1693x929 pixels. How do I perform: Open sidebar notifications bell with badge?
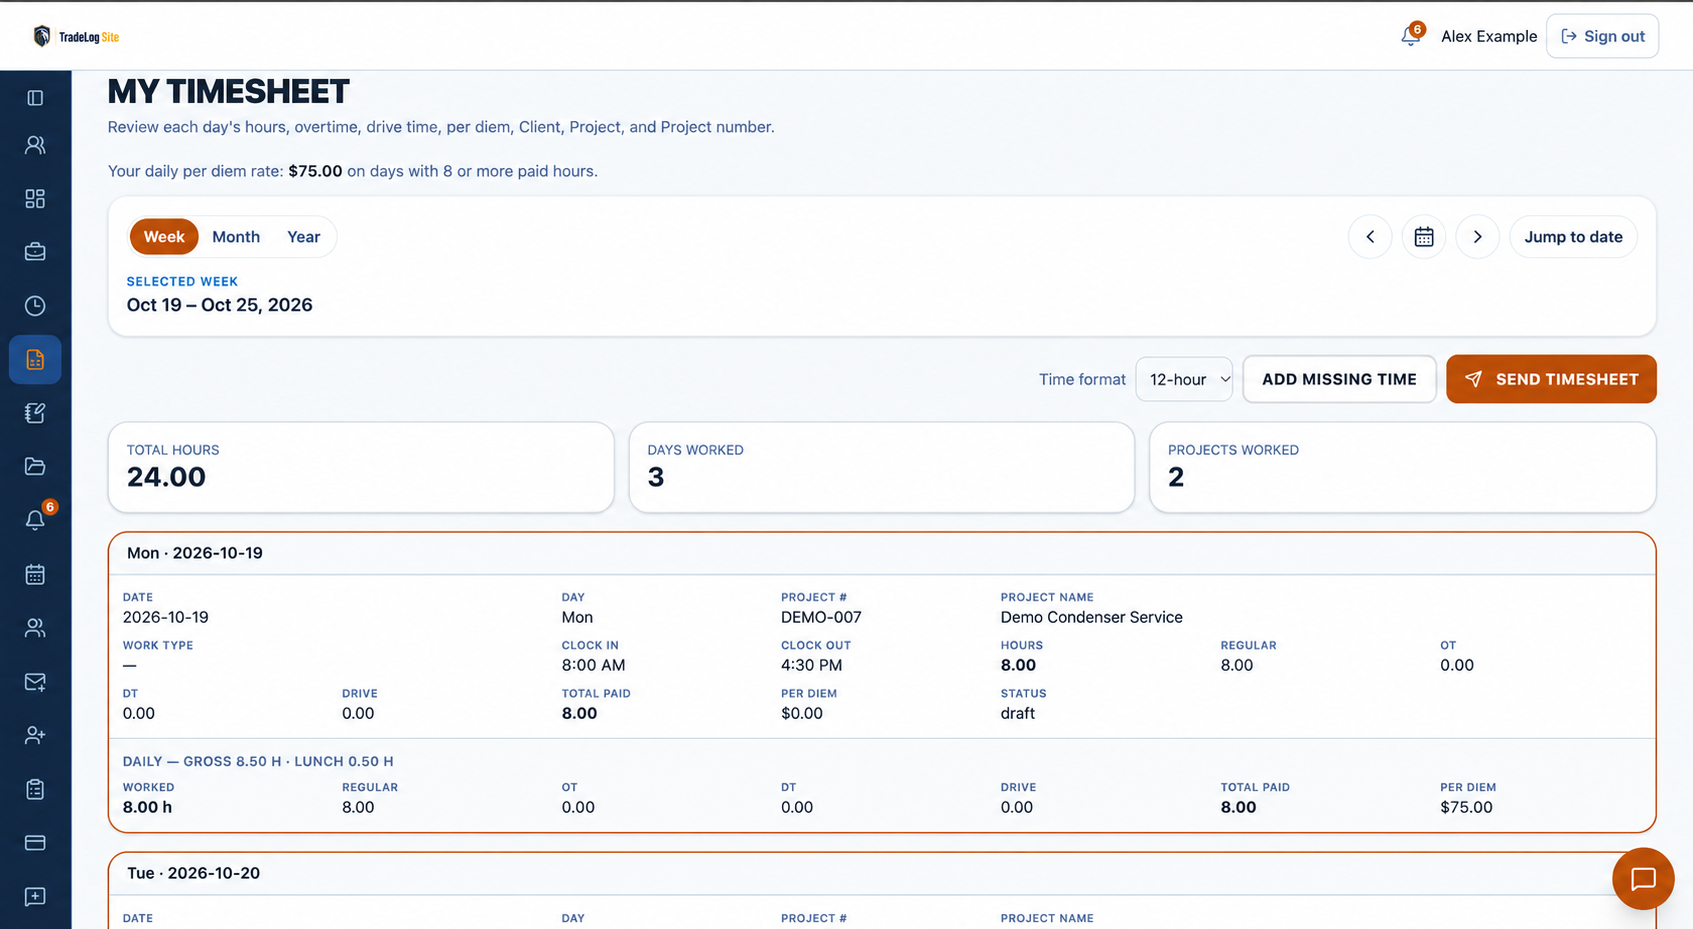click(35, 520)
